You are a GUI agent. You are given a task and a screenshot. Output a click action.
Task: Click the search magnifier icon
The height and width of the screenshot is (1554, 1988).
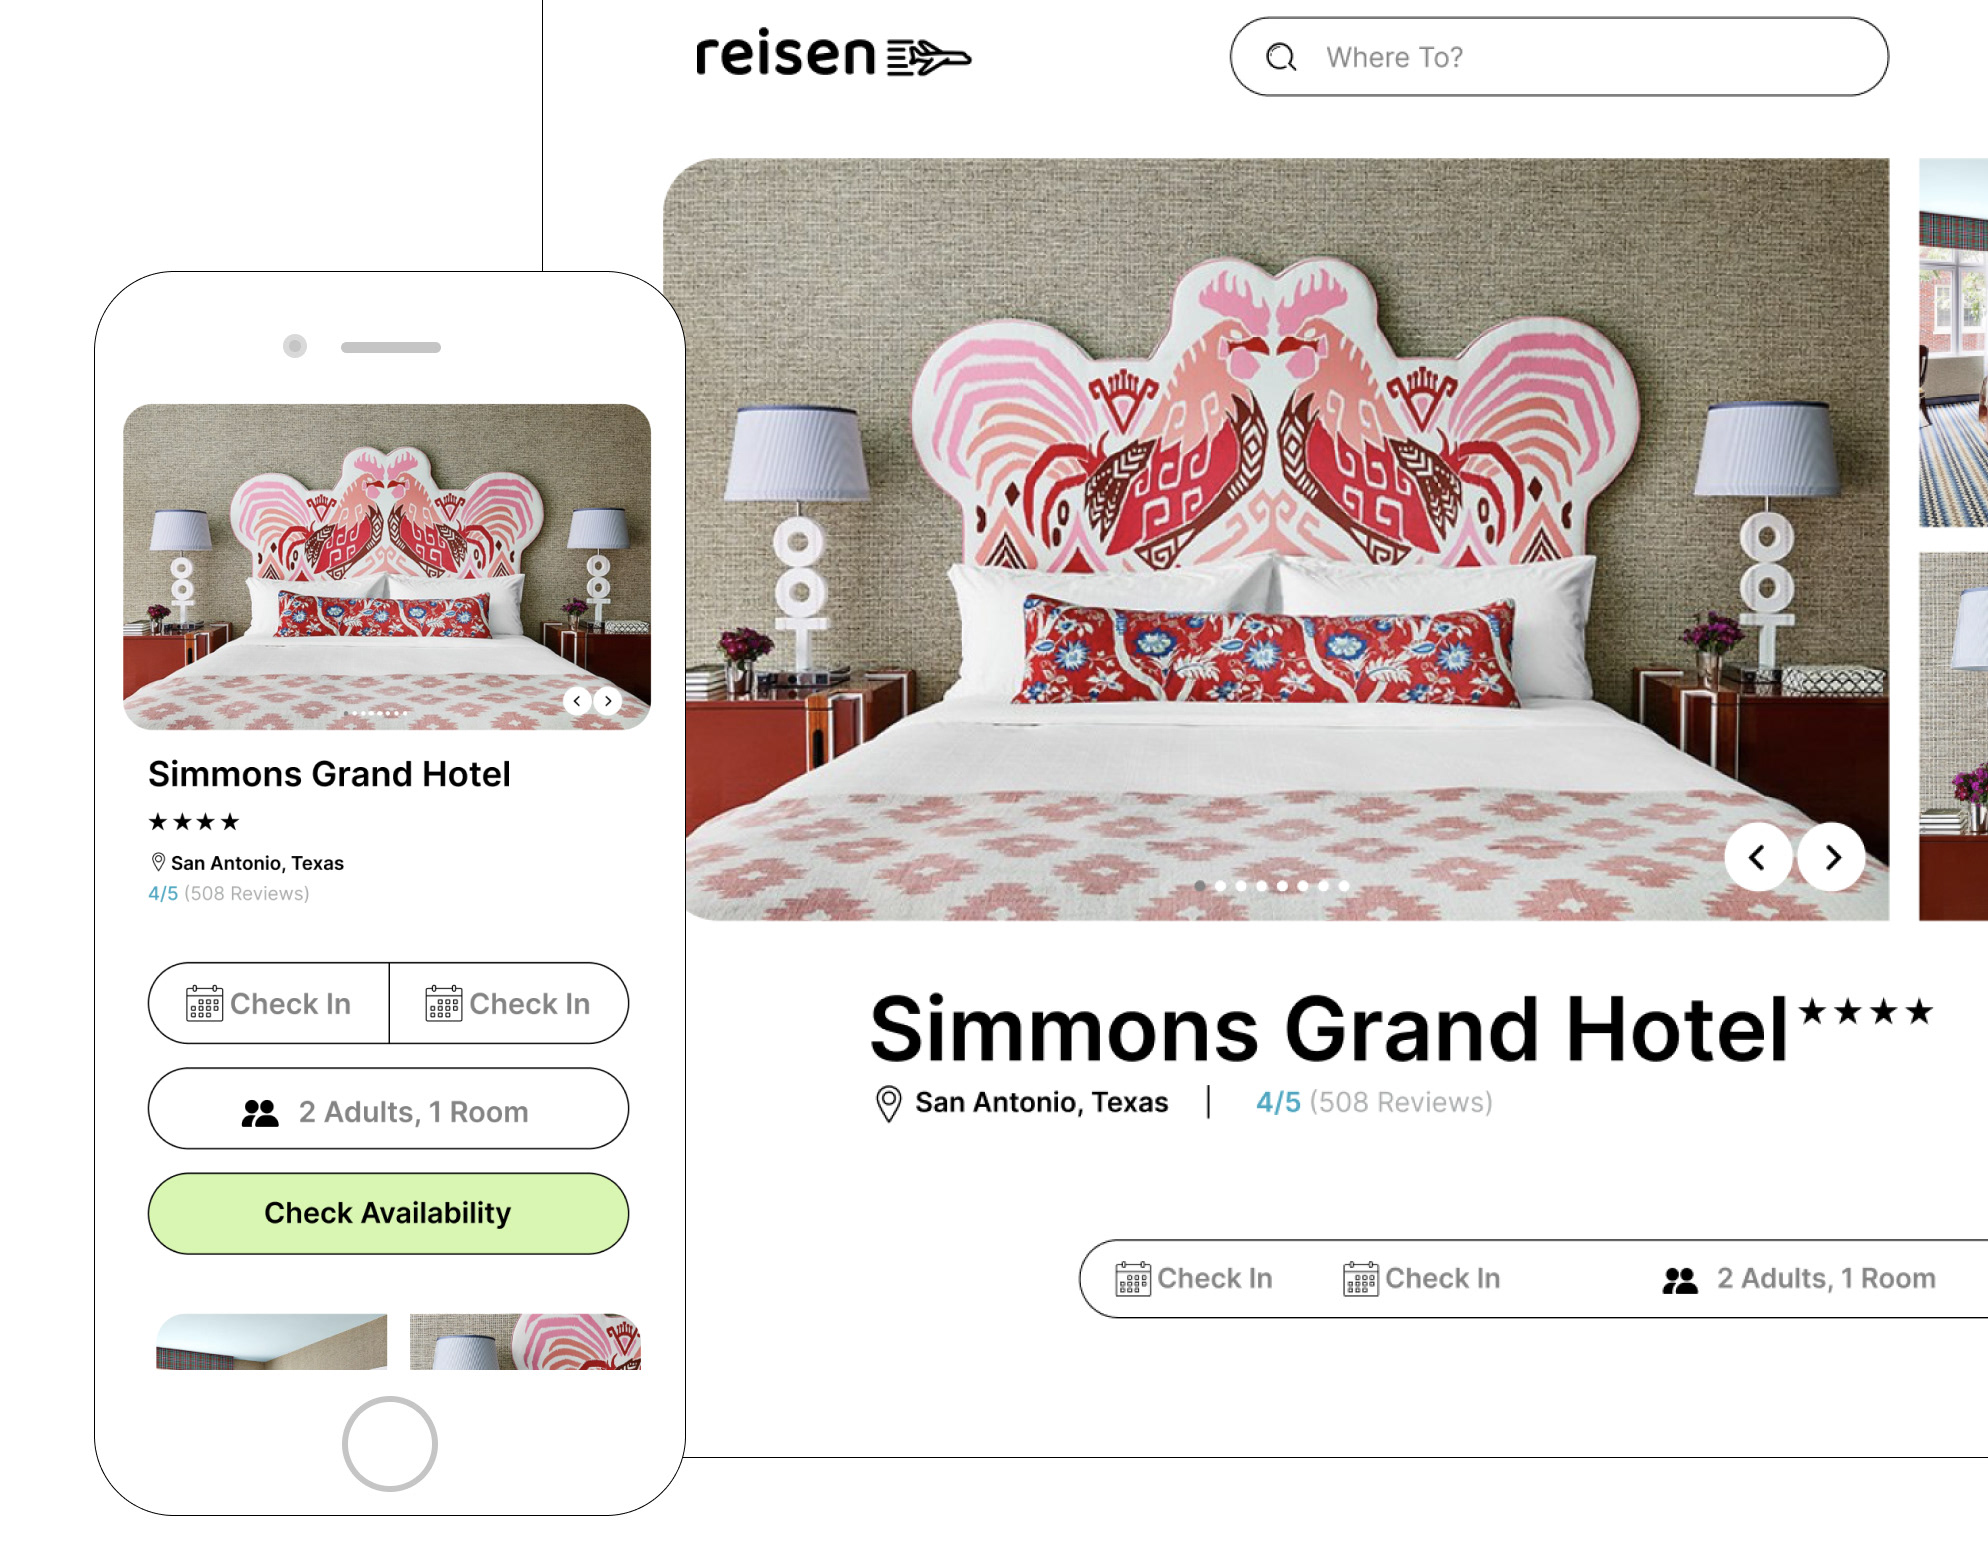point(1281,57)
